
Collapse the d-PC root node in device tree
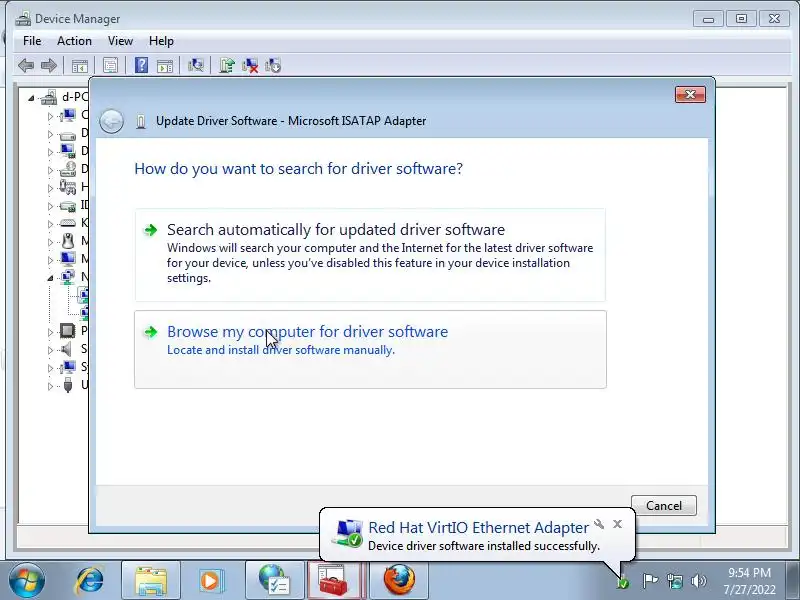[31, 98]
